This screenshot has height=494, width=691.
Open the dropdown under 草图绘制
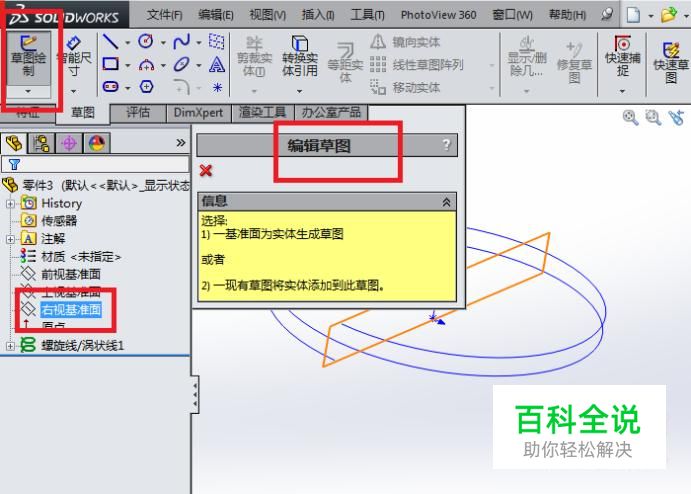[28, 91]
